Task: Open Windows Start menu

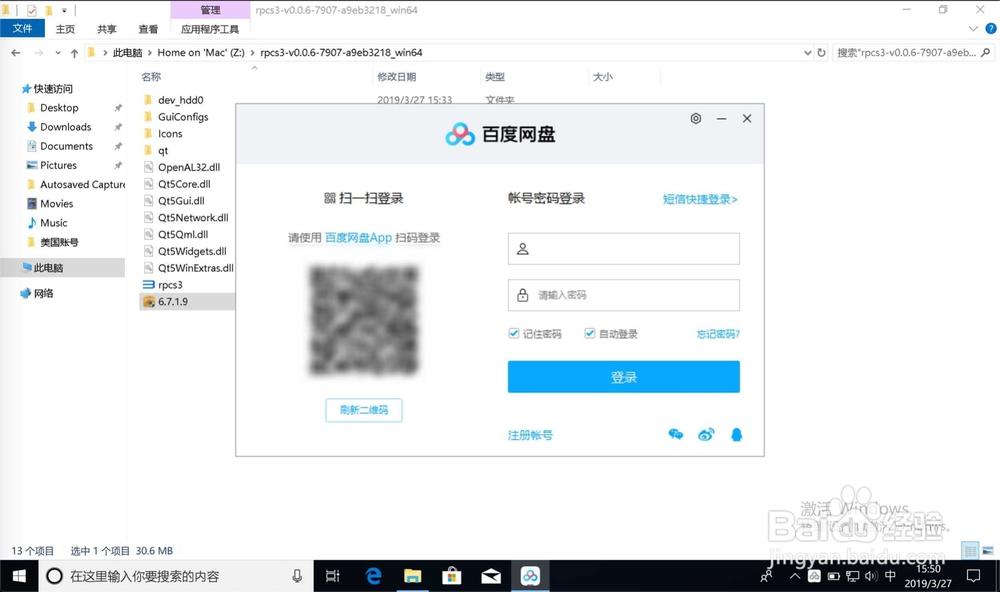Action: [19, 576]
